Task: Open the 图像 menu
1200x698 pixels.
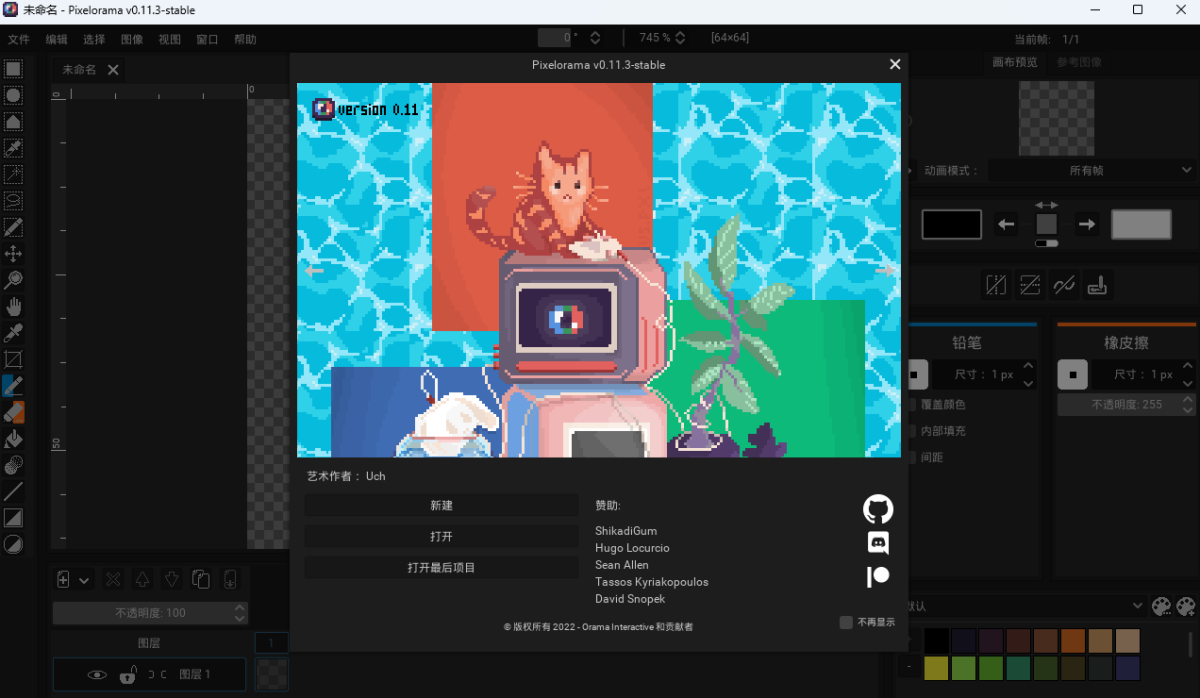Action: click(131, 39)
